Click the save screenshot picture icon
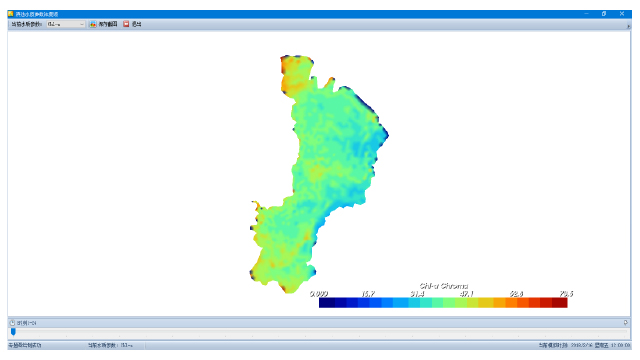This screenshot has width=640, height=360. click(x=93, y=24)
